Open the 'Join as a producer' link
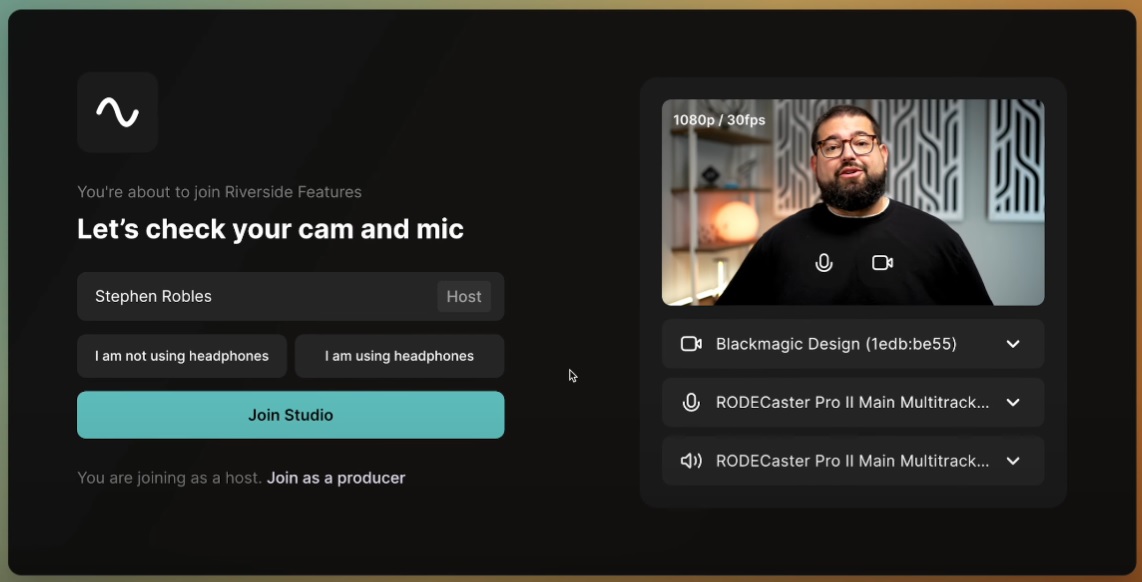This screenshot has height=582, width=1142. click(x=336, y=478)
